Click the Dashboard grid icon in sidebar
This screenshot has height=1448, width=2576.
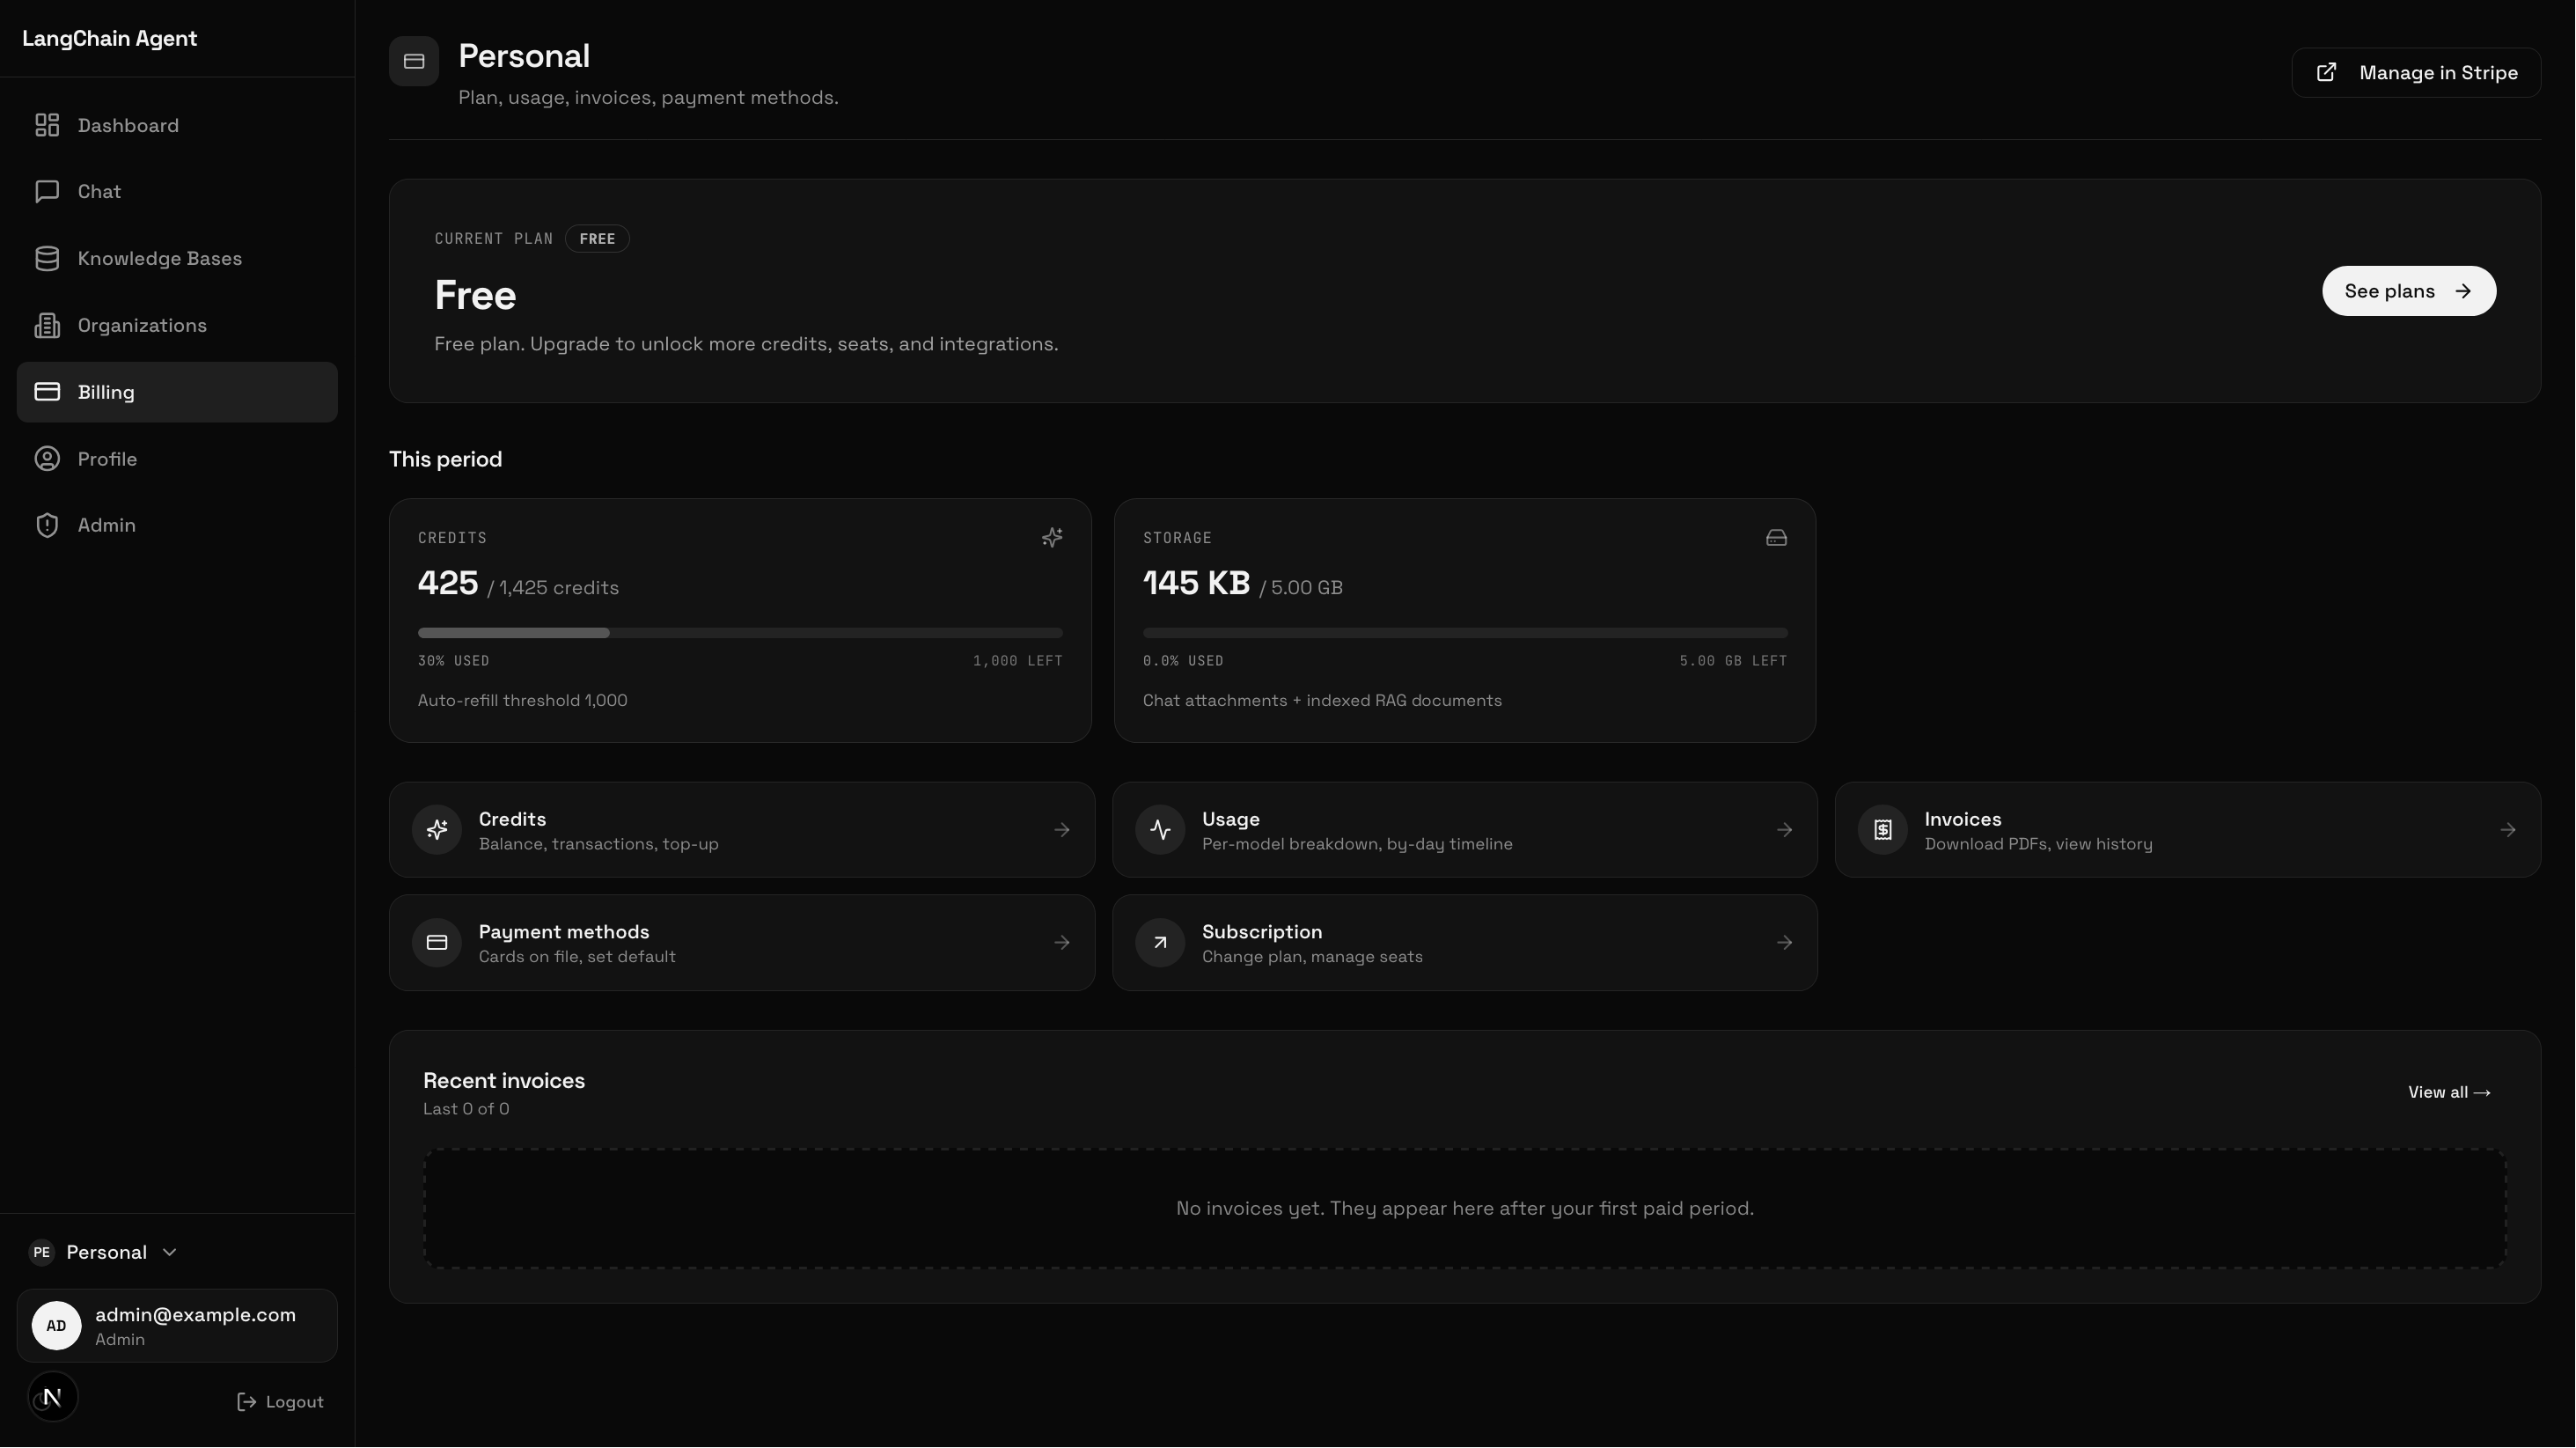coord(47,125)
